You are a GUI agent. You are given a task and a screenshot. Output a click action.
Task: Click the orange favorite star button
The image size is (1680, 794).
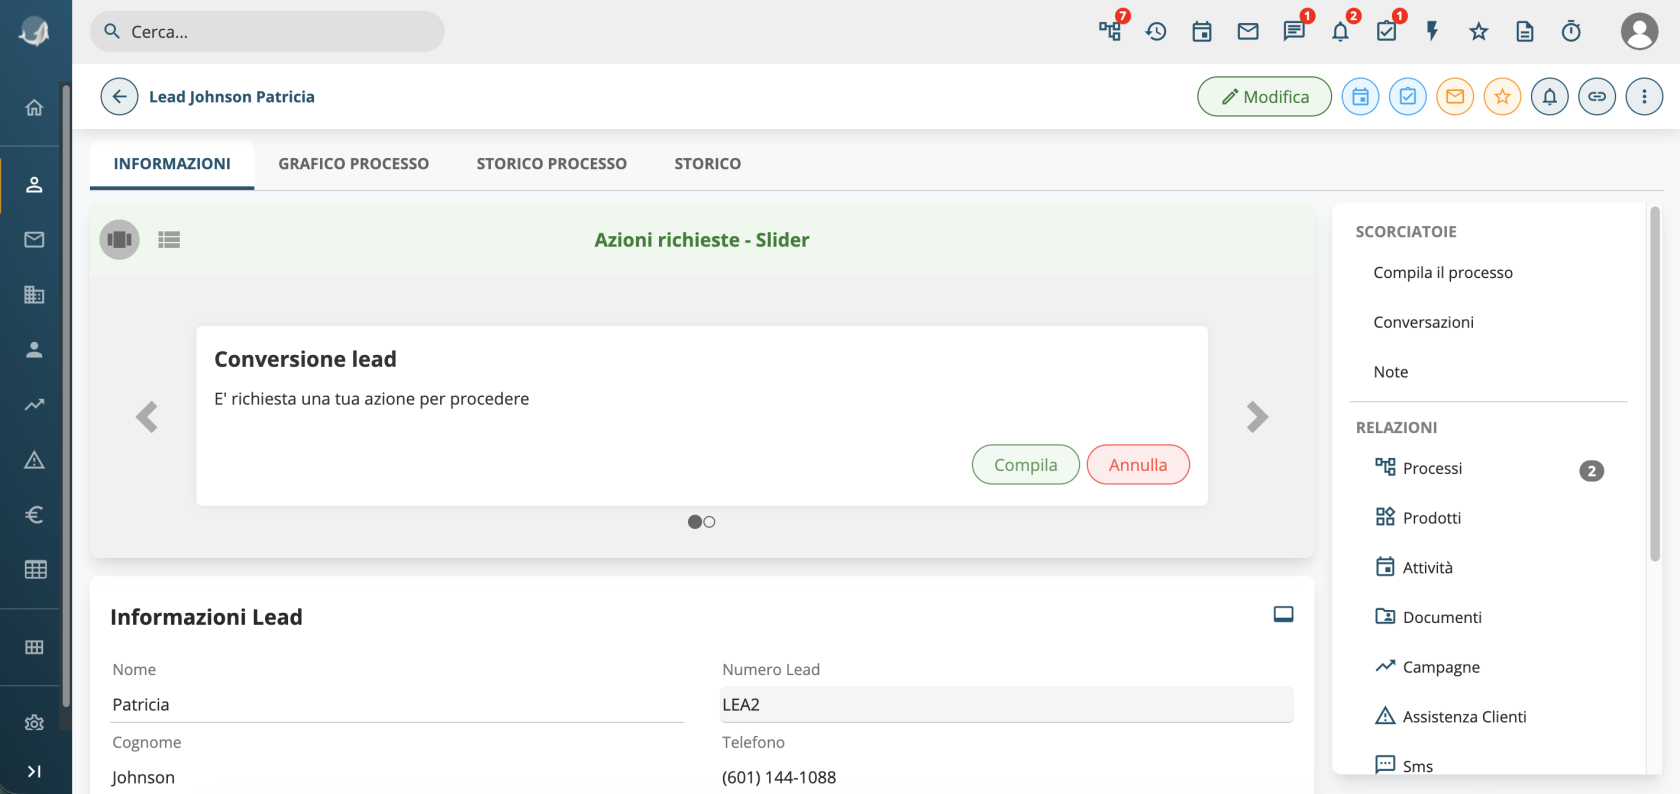[x=1502, y=97]
